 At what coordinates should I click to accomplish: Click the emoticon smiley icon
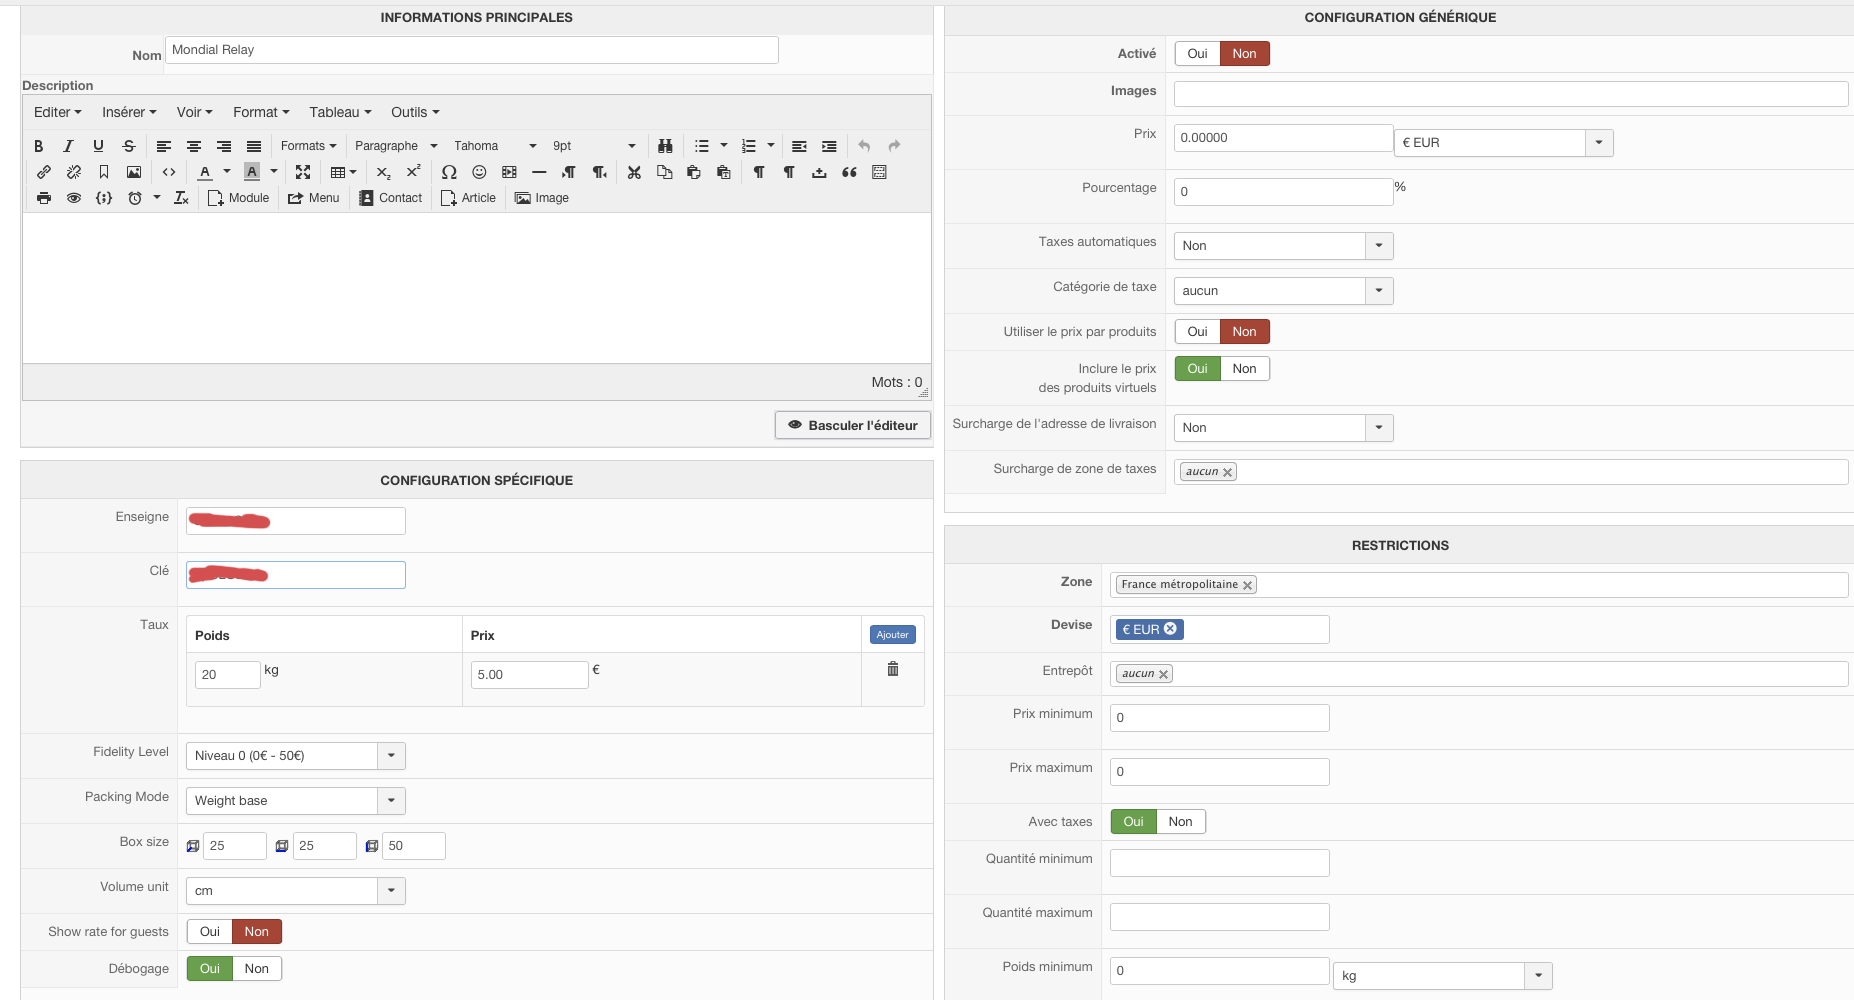coord(479,172)
